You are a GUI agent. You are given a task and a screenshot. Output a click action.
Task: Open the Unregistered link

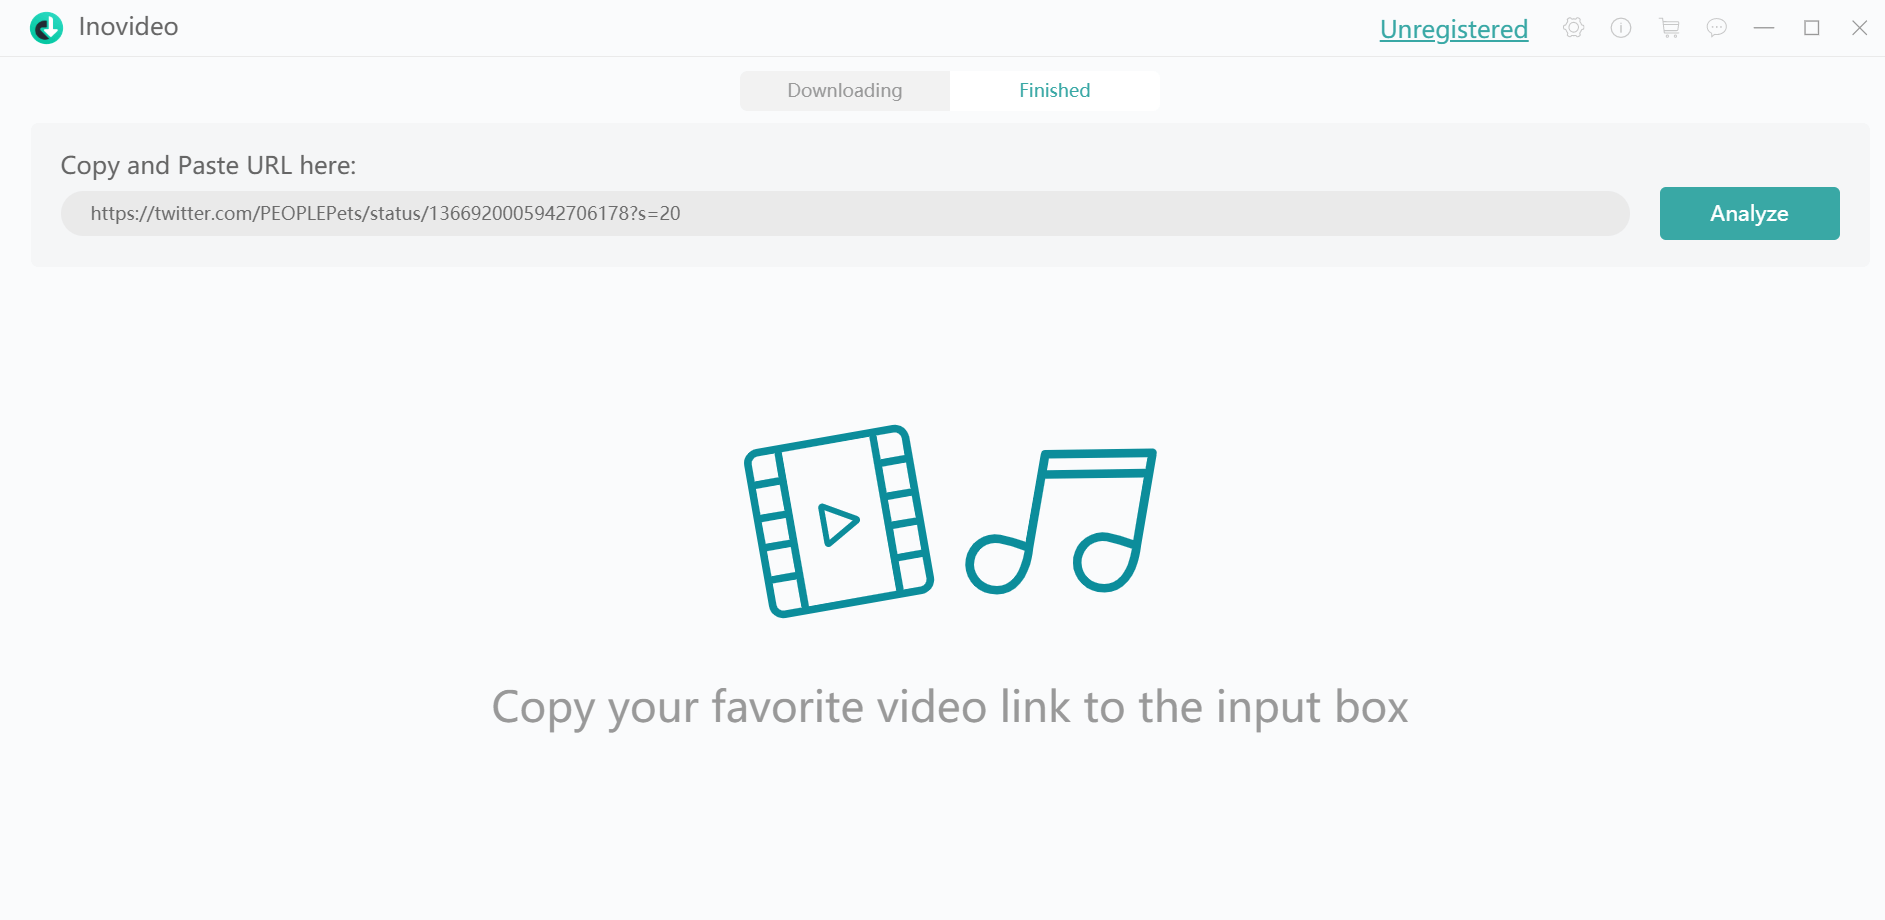pos(1454,29)
